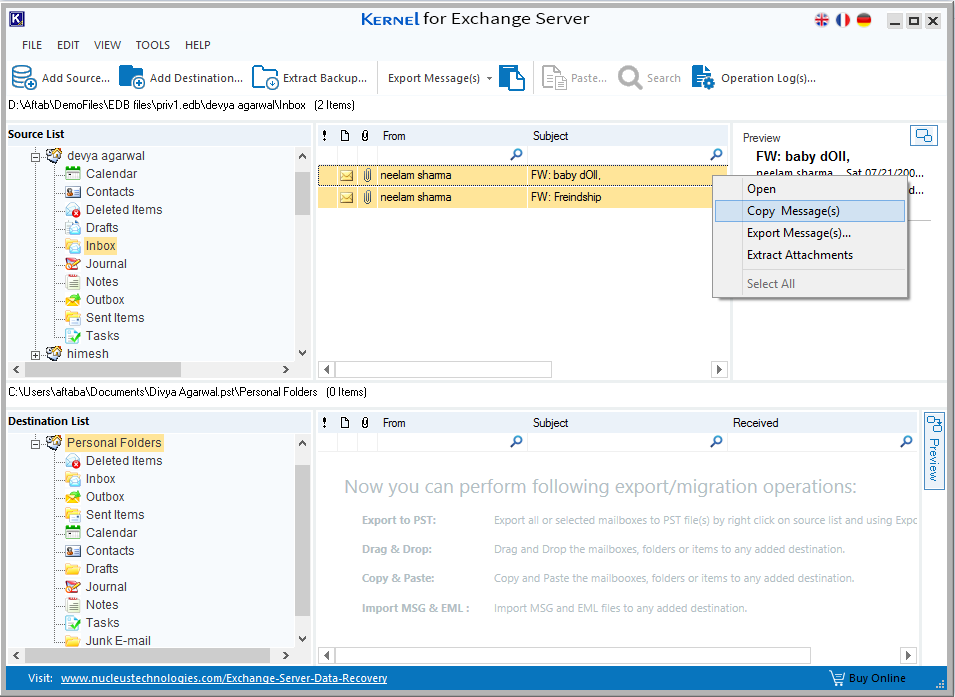This screenshot has height=697, width=955.
Task: Select destination Inbox folder under Personal Folders
Action: (x=100, y=479)
